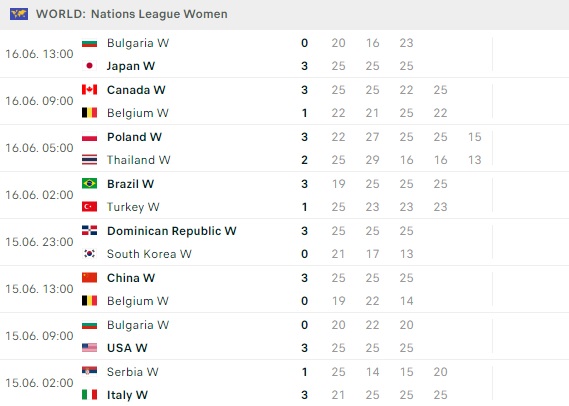Click Canada W final score 3
The width and height of the screenshot is (569, 406).
(x=304, y=90)
